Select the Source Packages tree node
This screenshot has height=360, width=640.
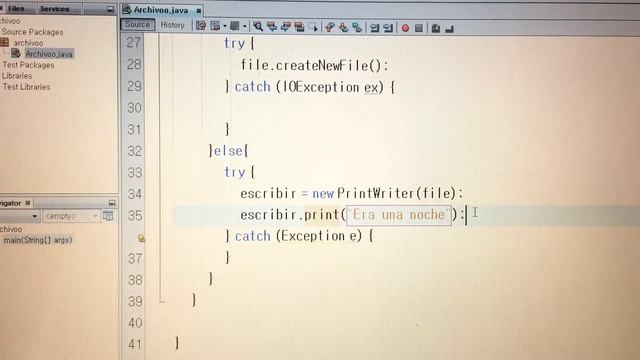[32, 32]
